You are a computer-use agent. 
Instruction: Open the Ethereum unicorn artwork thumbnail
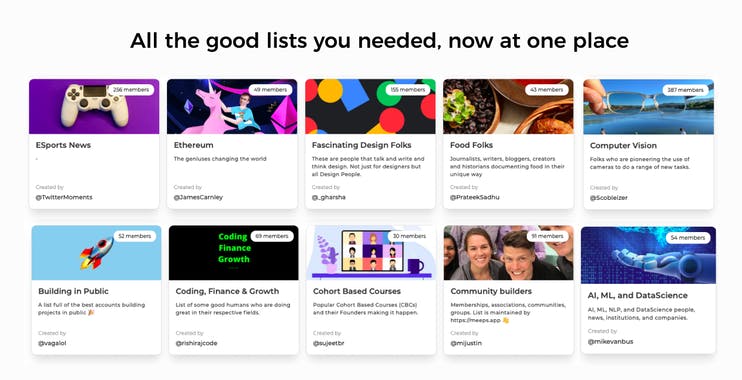(x=232, y=106)
